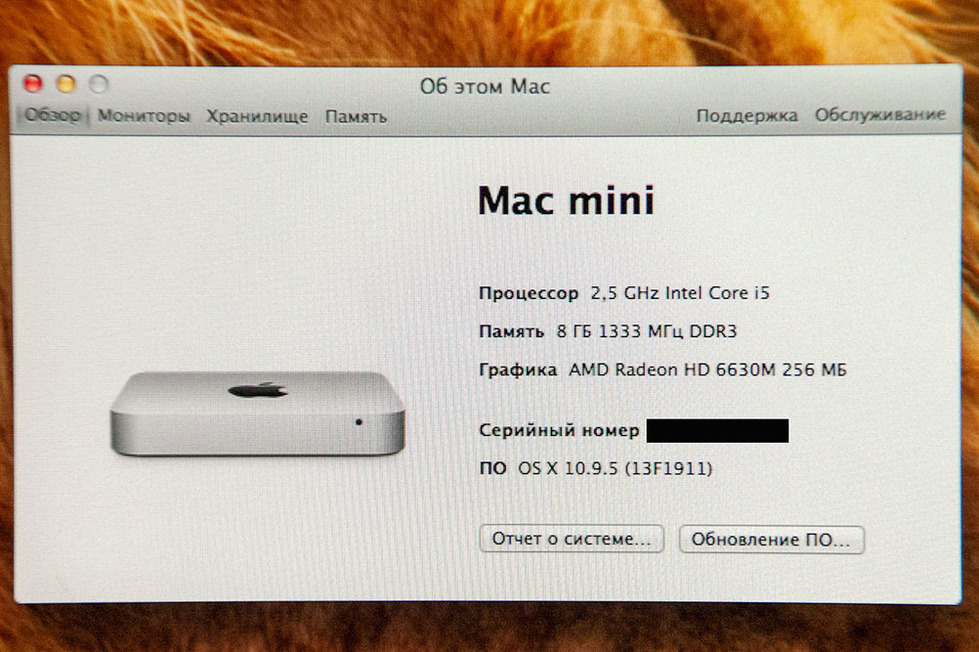Click the Apple logo on Mac mini image
The image size is (979, 652).
pos(258,390)
